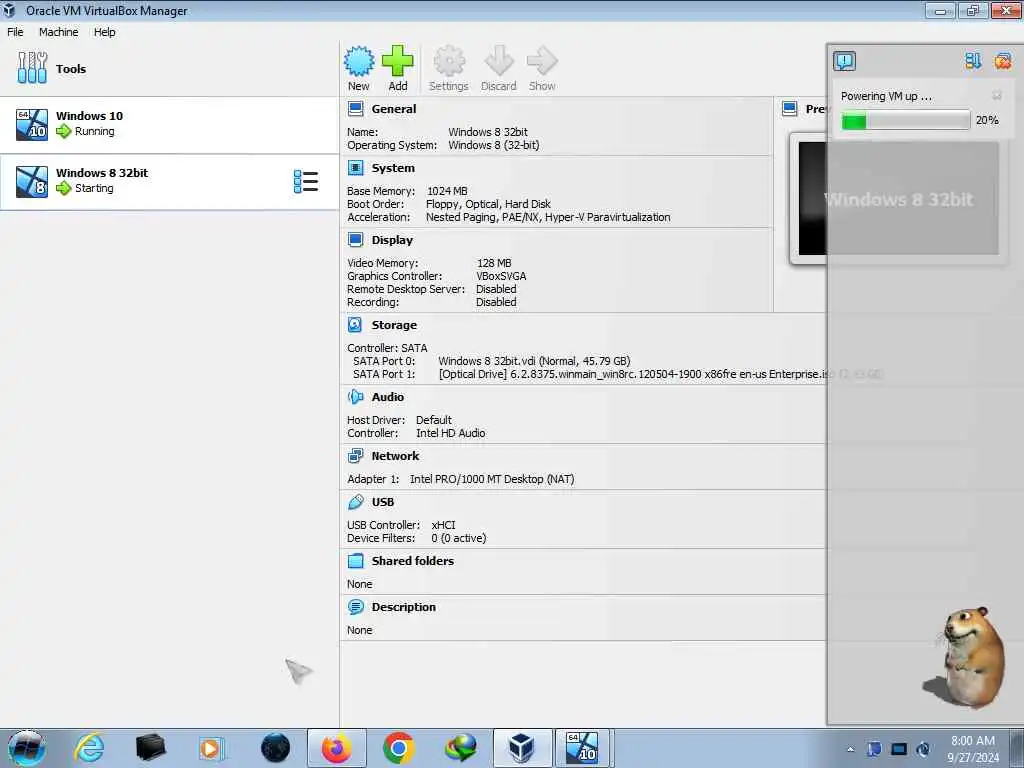The width and height of the screenshot is (1024, 768).
Task: Click the Add machine green plus icon
Action: click(x=398, y=61)
